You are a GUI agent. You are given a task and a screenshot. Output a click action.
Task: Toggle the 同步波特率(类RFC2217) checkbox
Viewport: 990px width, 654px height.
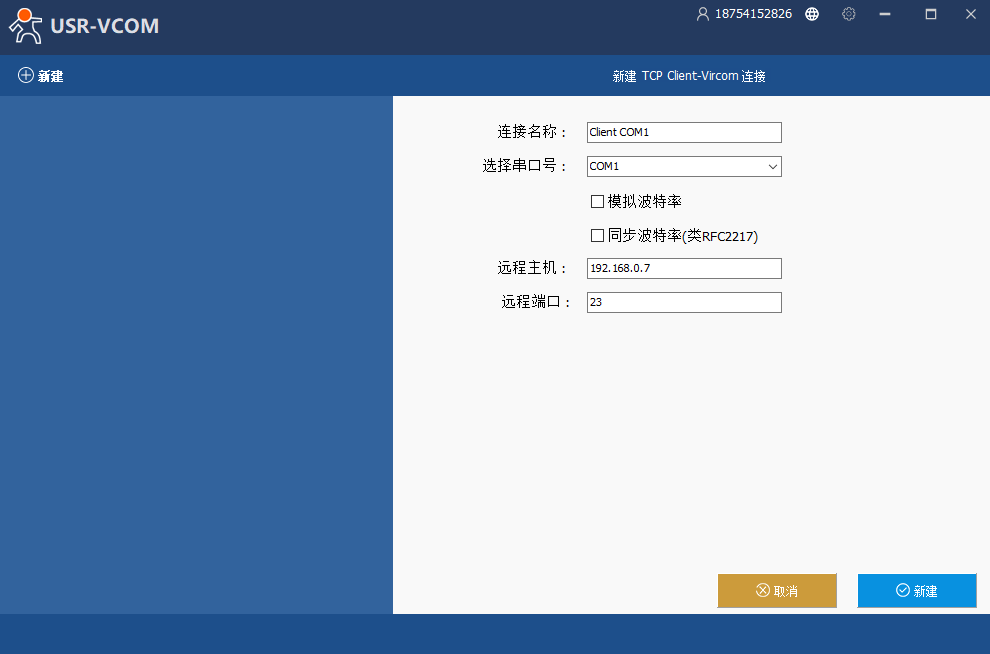tap(598, 236)
